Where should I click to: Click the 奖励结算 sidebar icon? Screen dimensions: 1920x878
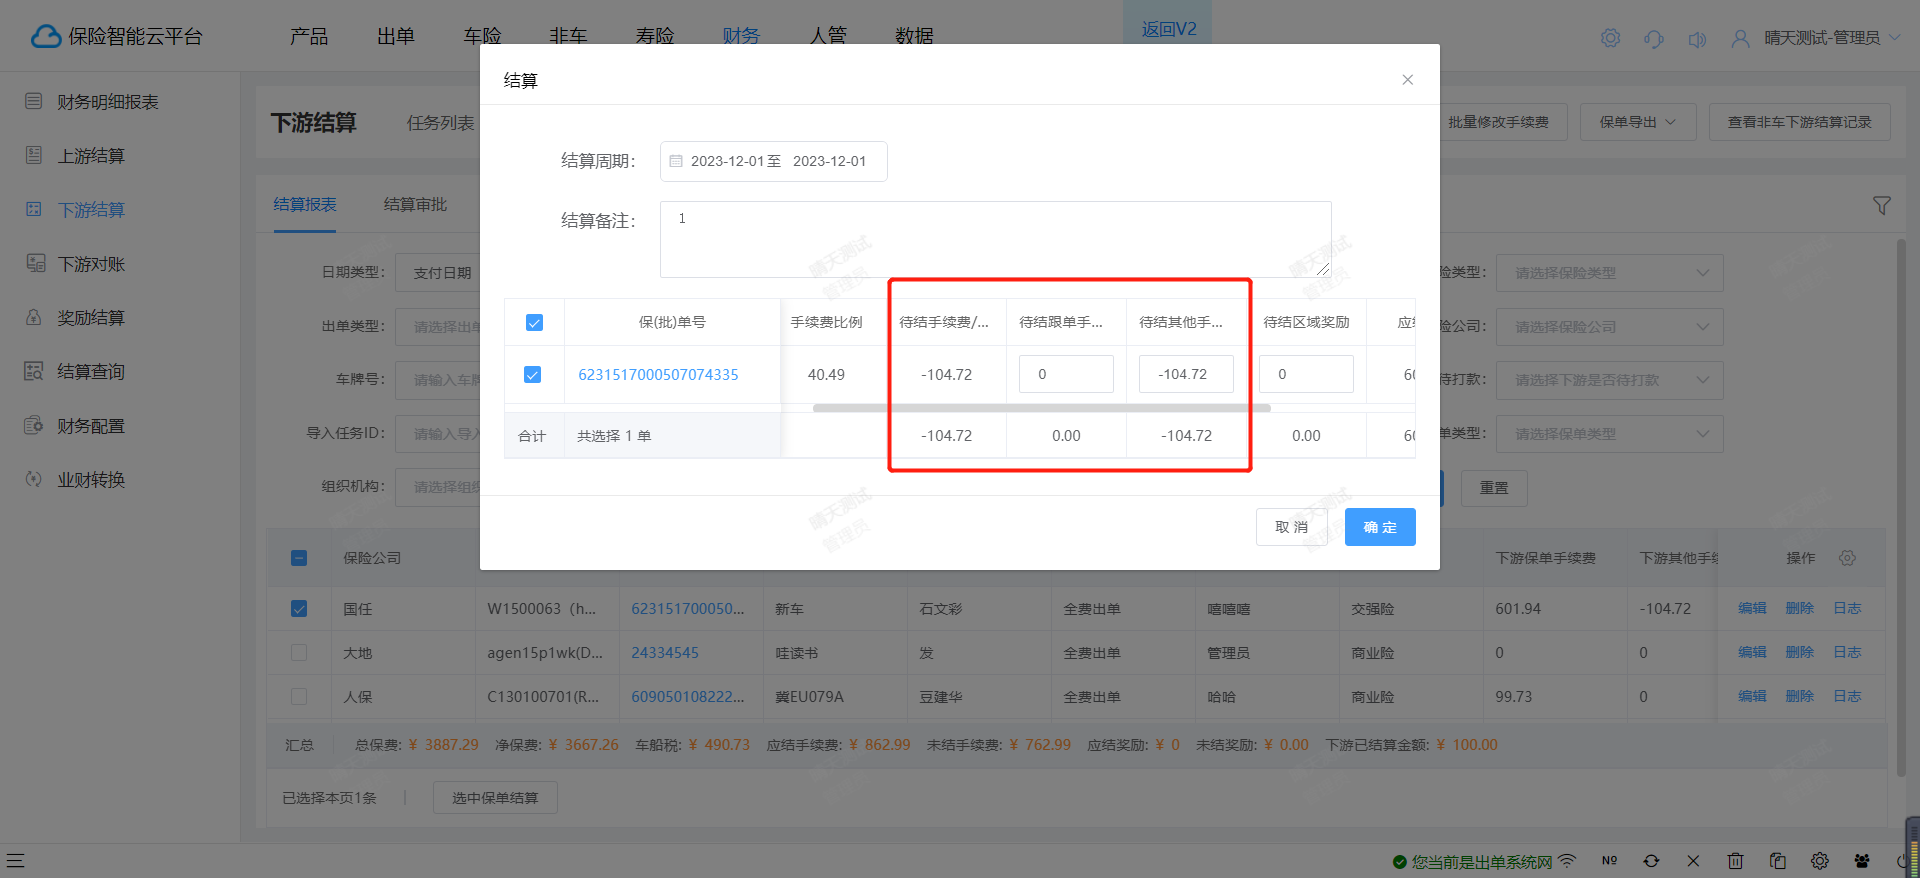point(34,317)
